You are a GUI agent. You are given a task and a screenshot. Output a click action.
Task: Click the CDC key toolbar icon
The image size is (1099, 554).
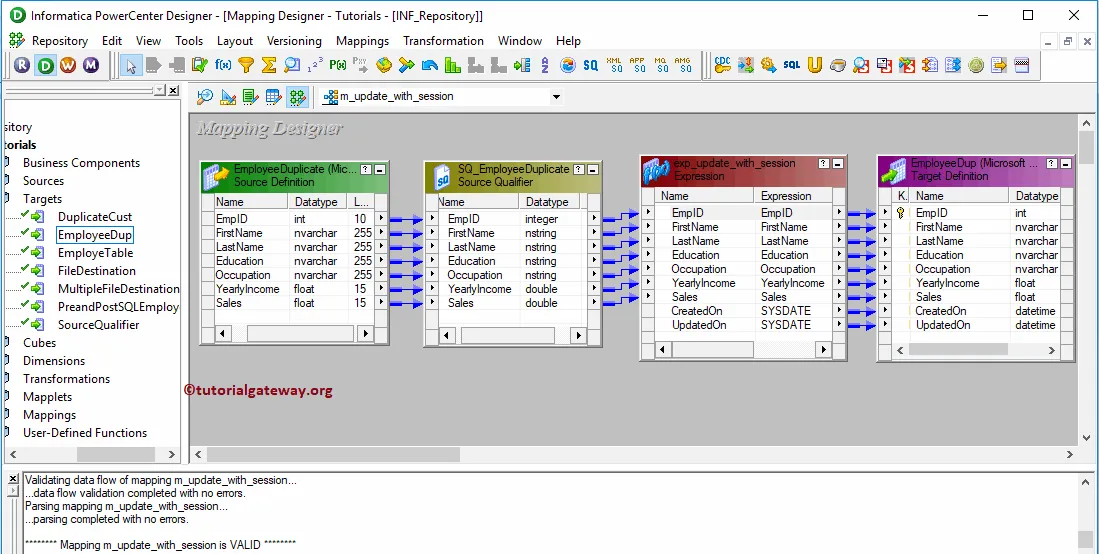(723, 66)
